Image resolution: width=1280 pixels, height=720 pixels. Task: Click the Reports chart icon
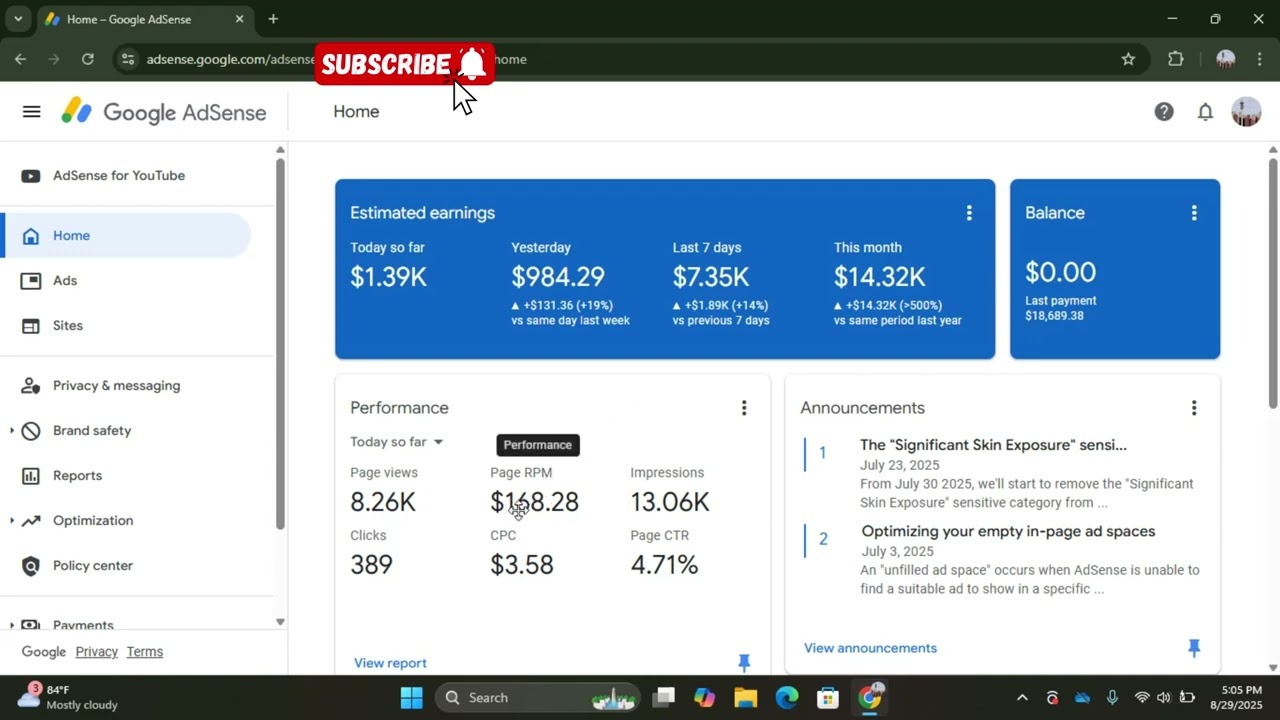[31, 476]
